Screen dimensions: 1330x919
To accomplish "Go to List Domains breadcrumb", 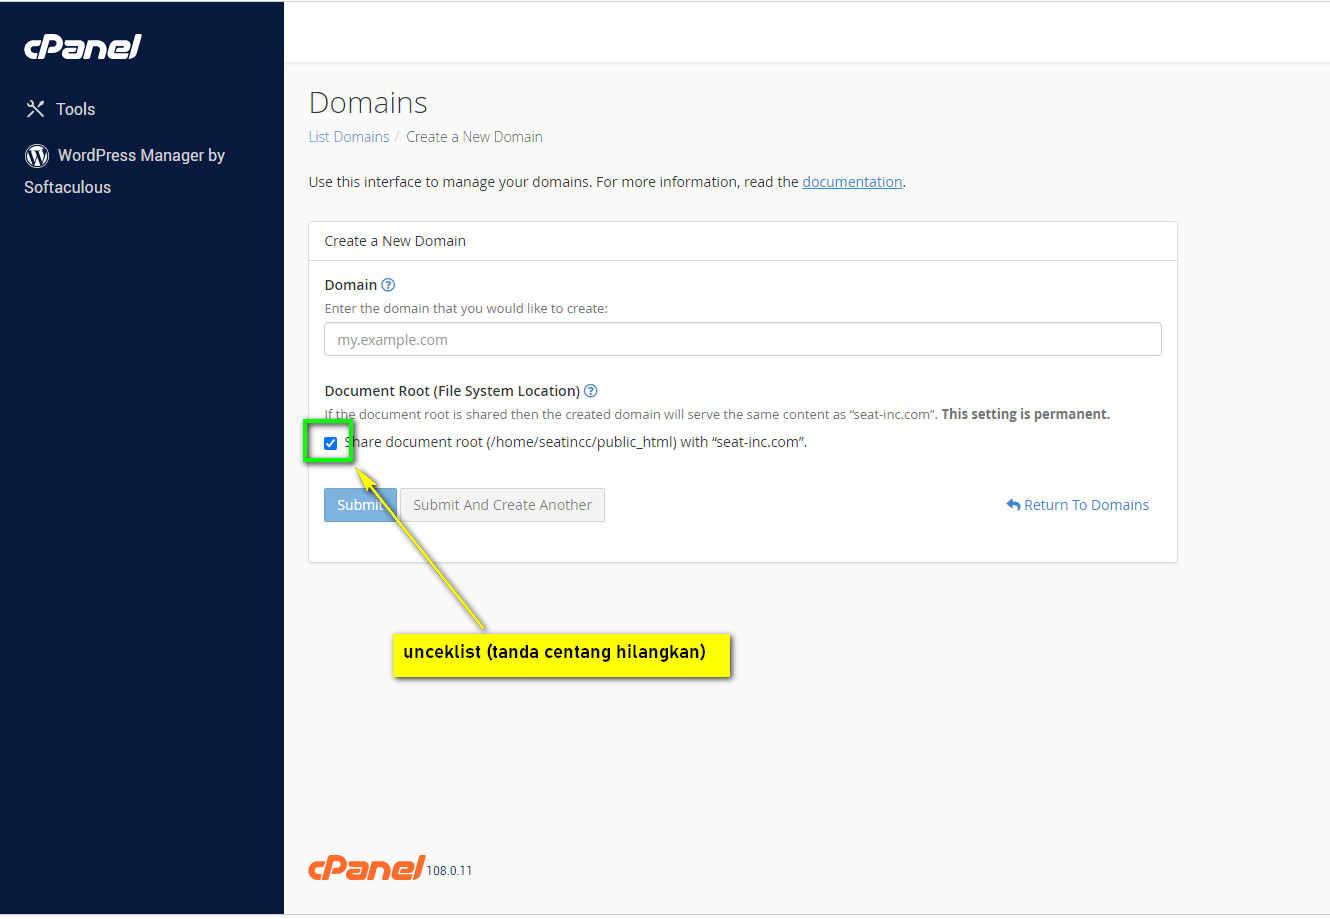I will click(x=348, y=137).
